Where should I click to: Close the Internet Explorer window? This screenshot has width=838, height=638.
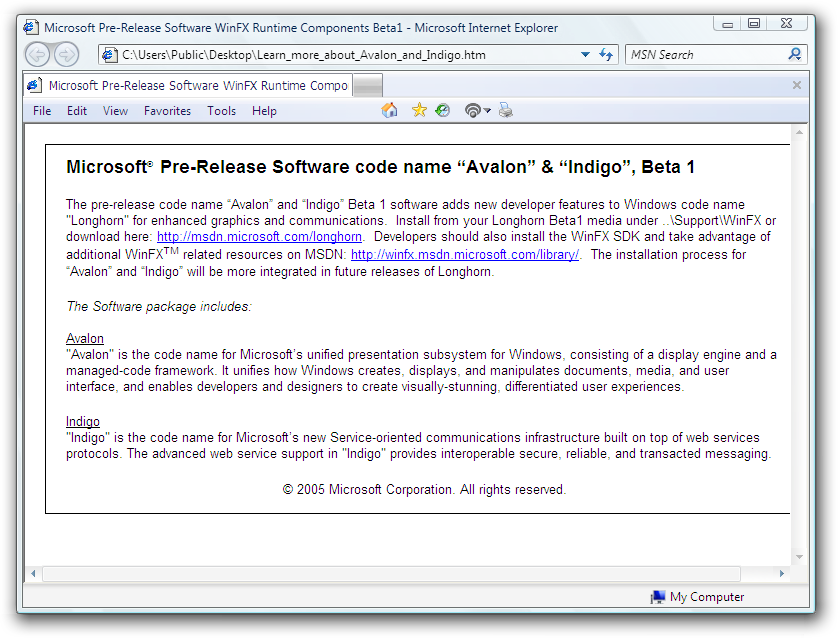pyautogui.click(x=786, y=24)
